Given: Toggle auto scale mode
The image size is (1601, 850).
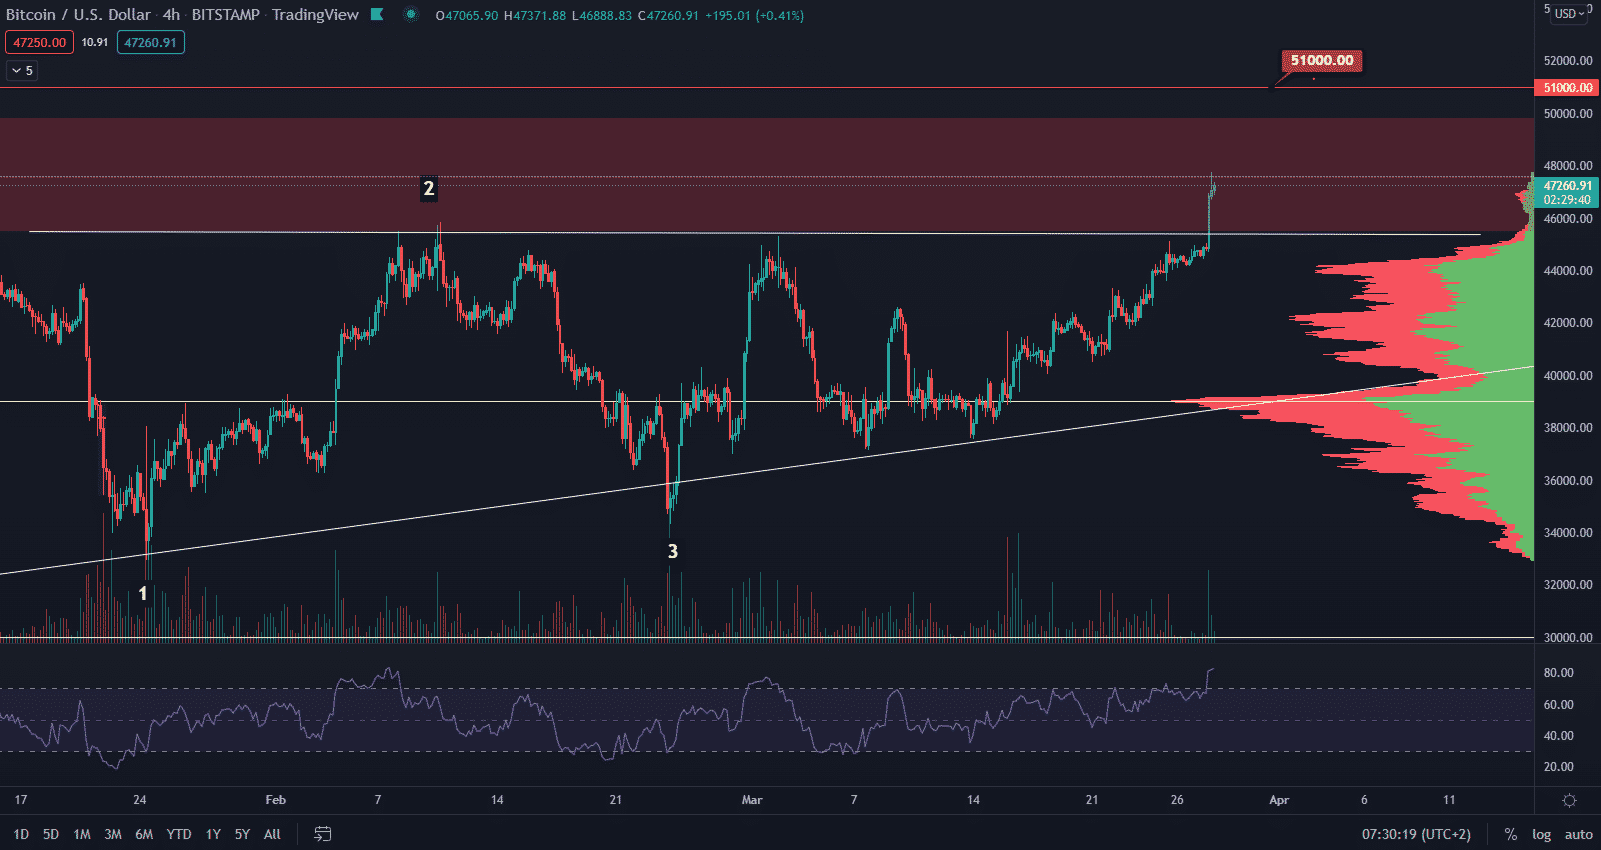Looking at the screenshot, I should coord(1578,834).
